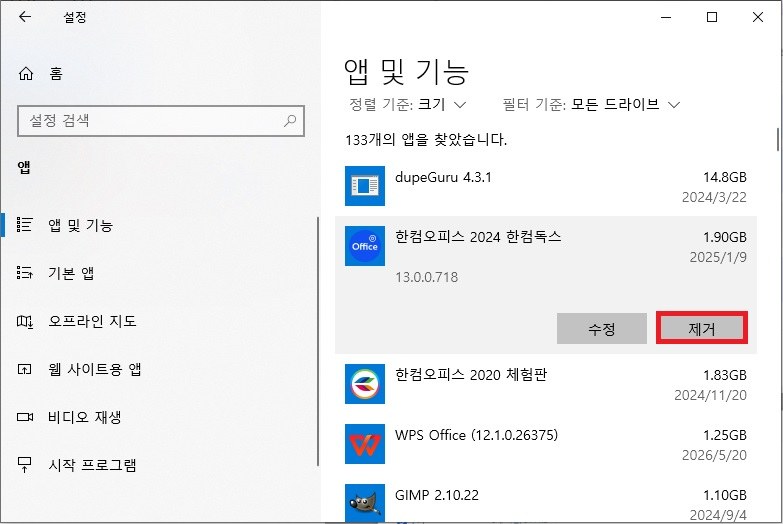Screen dimensions: 783x524
Task: Click the 설정 검색 search field
Action: tap(161, 121)
